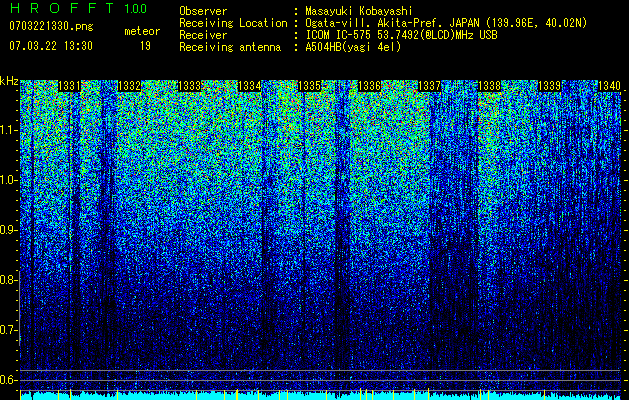The width and height of the screenshot is (629, 400).
Task: Click the 0.9 kHz axis label
Action: (x=8, y=230)
